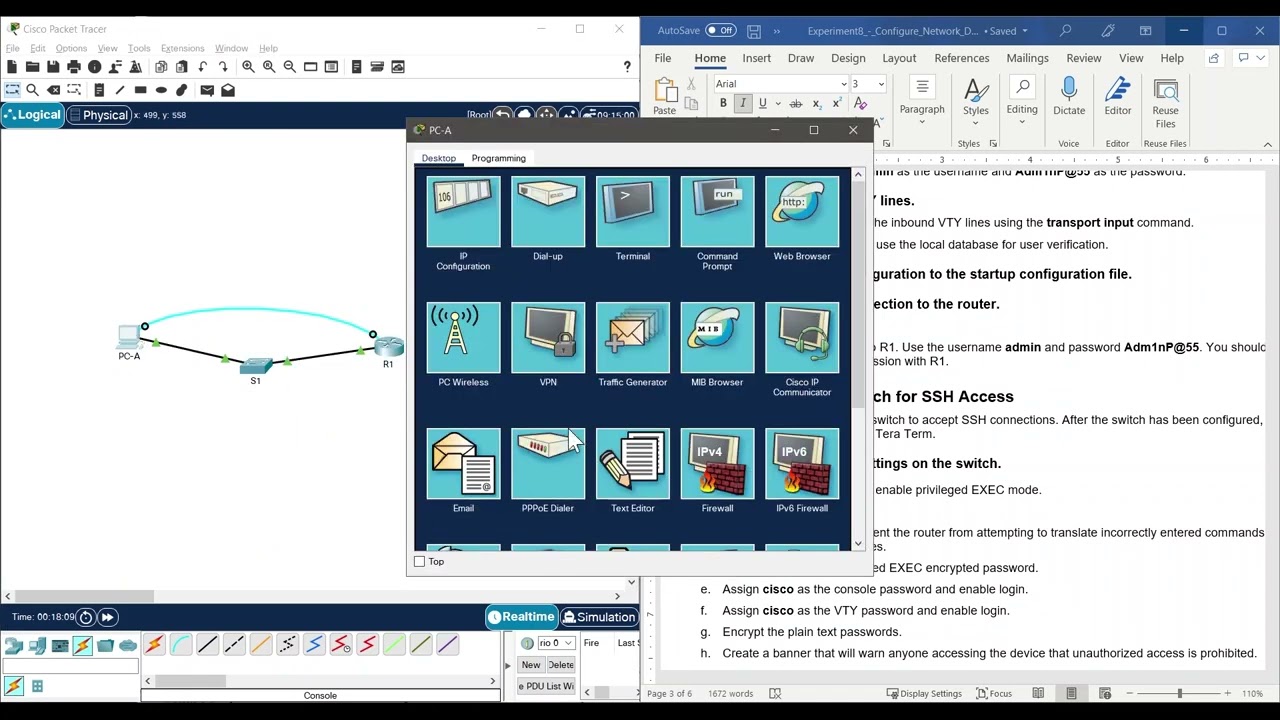Launch the PPPoE Dialer app
Viewport: 1280px width, 720px height.
[548, 464]
